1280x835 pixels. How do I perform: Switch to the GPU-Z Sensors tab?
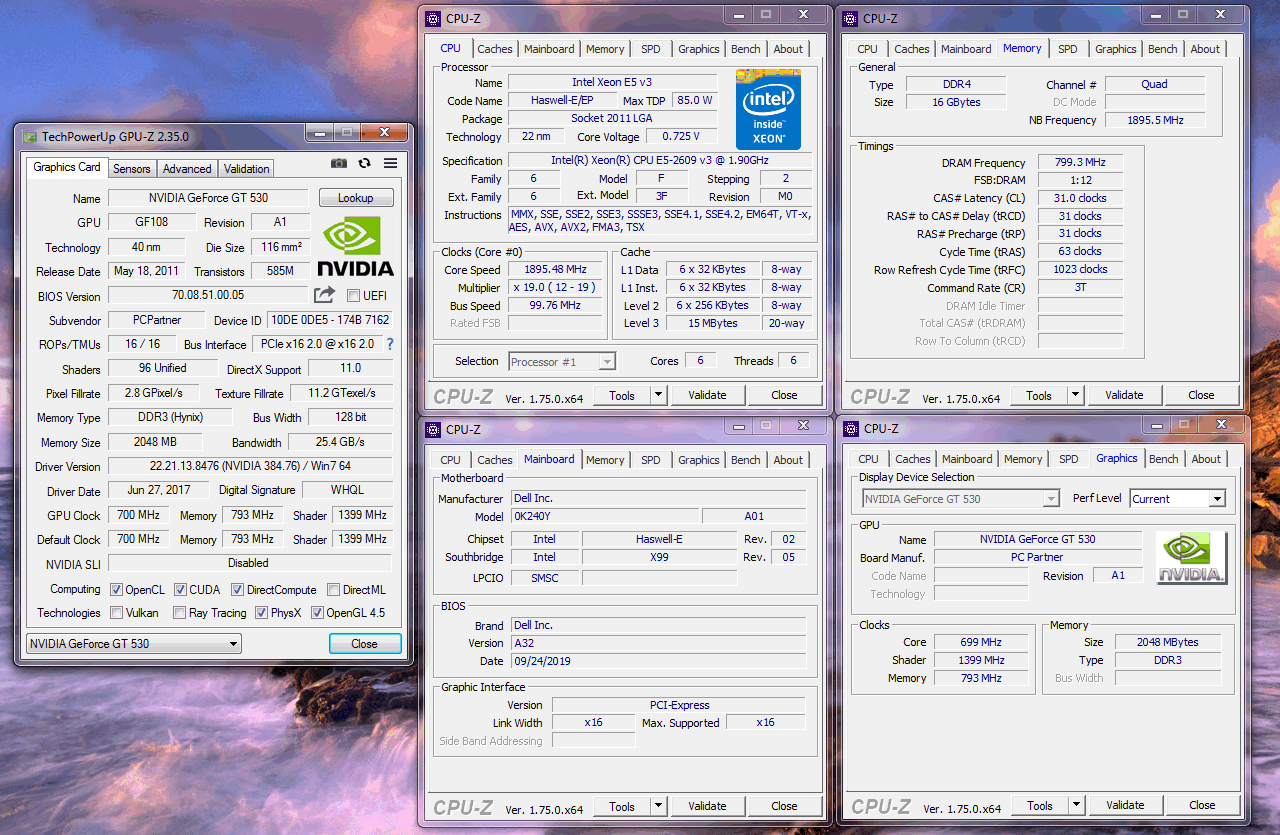132,169
